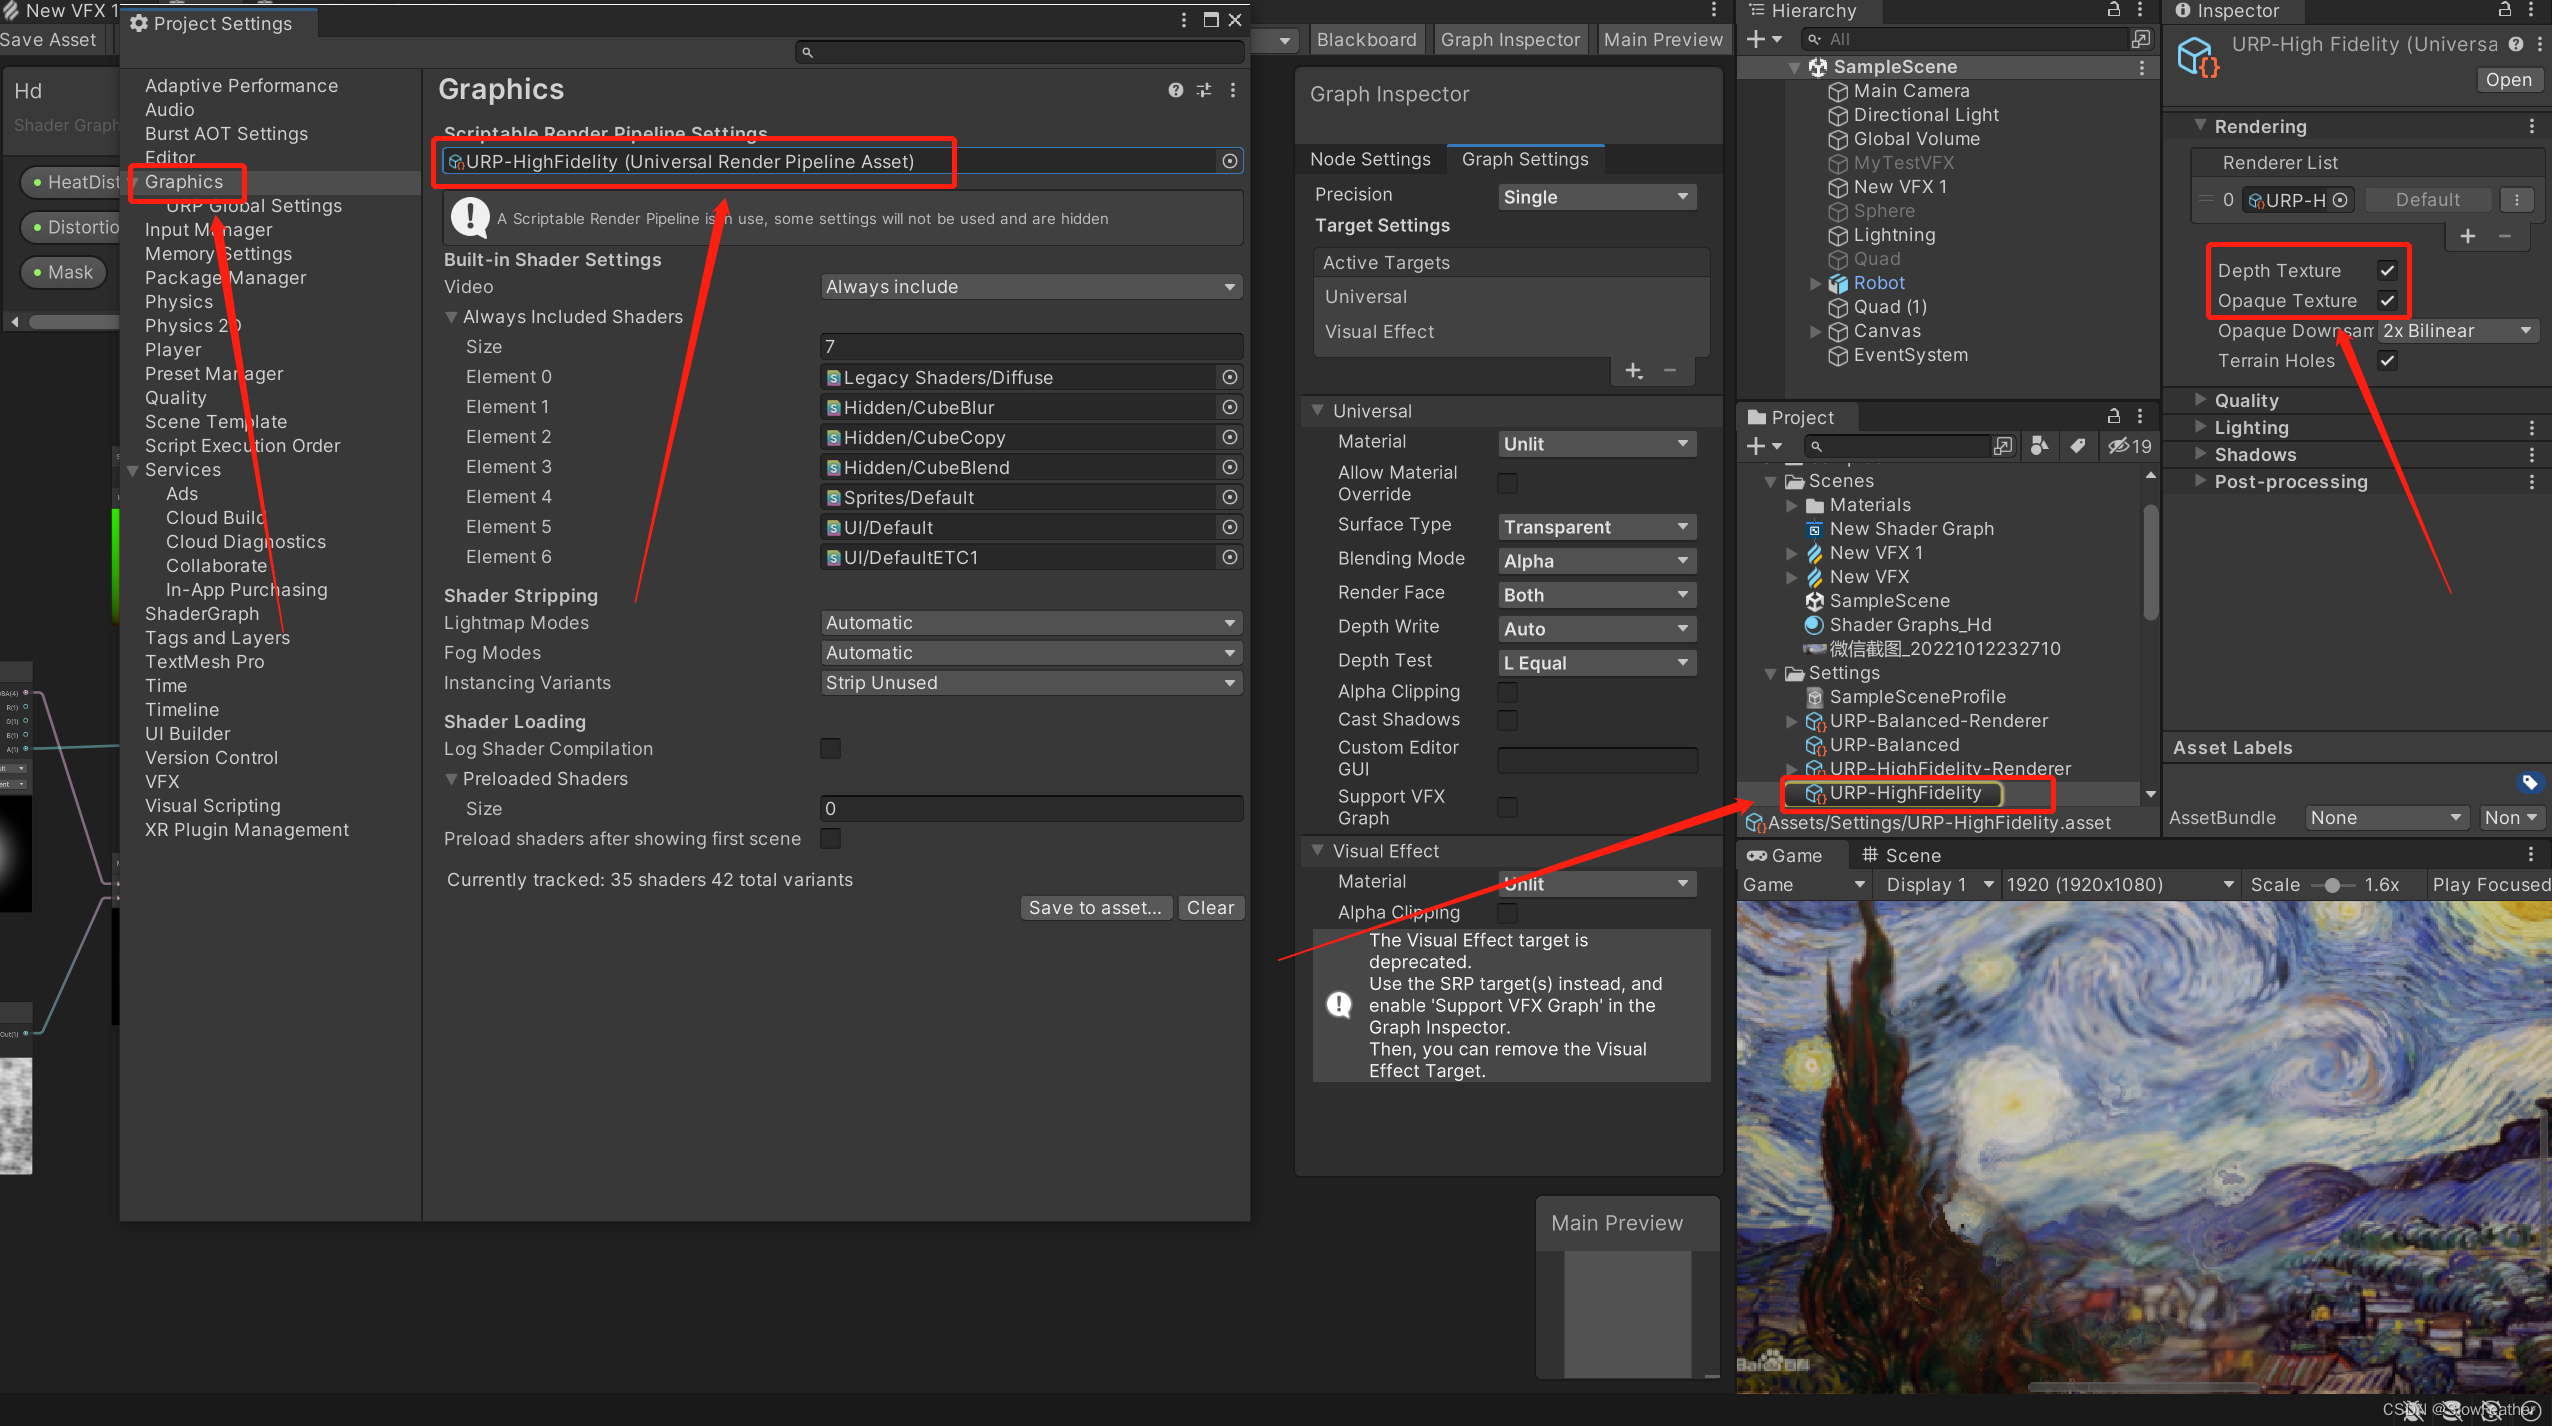2552x1426 pixels.
Task: Open the Instancing Variants dropdown
Action: tap(1030, 683)
